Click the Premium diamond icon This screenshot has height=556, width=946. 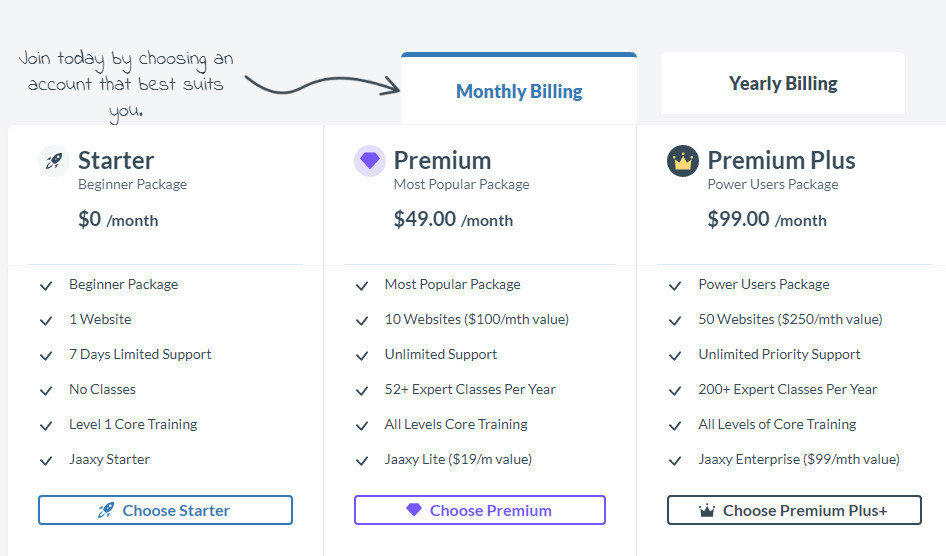[370, 161]
